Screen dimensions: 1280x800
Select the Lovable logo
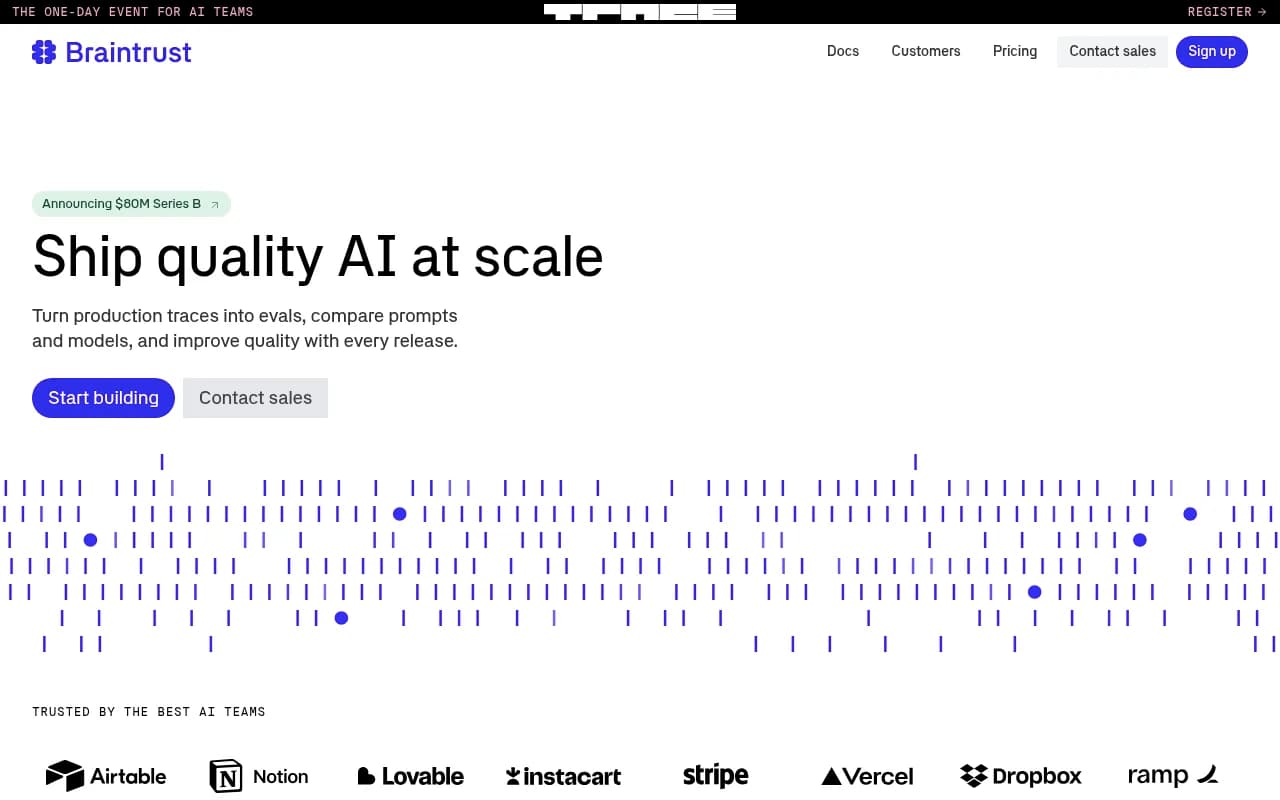pos(410,775)
